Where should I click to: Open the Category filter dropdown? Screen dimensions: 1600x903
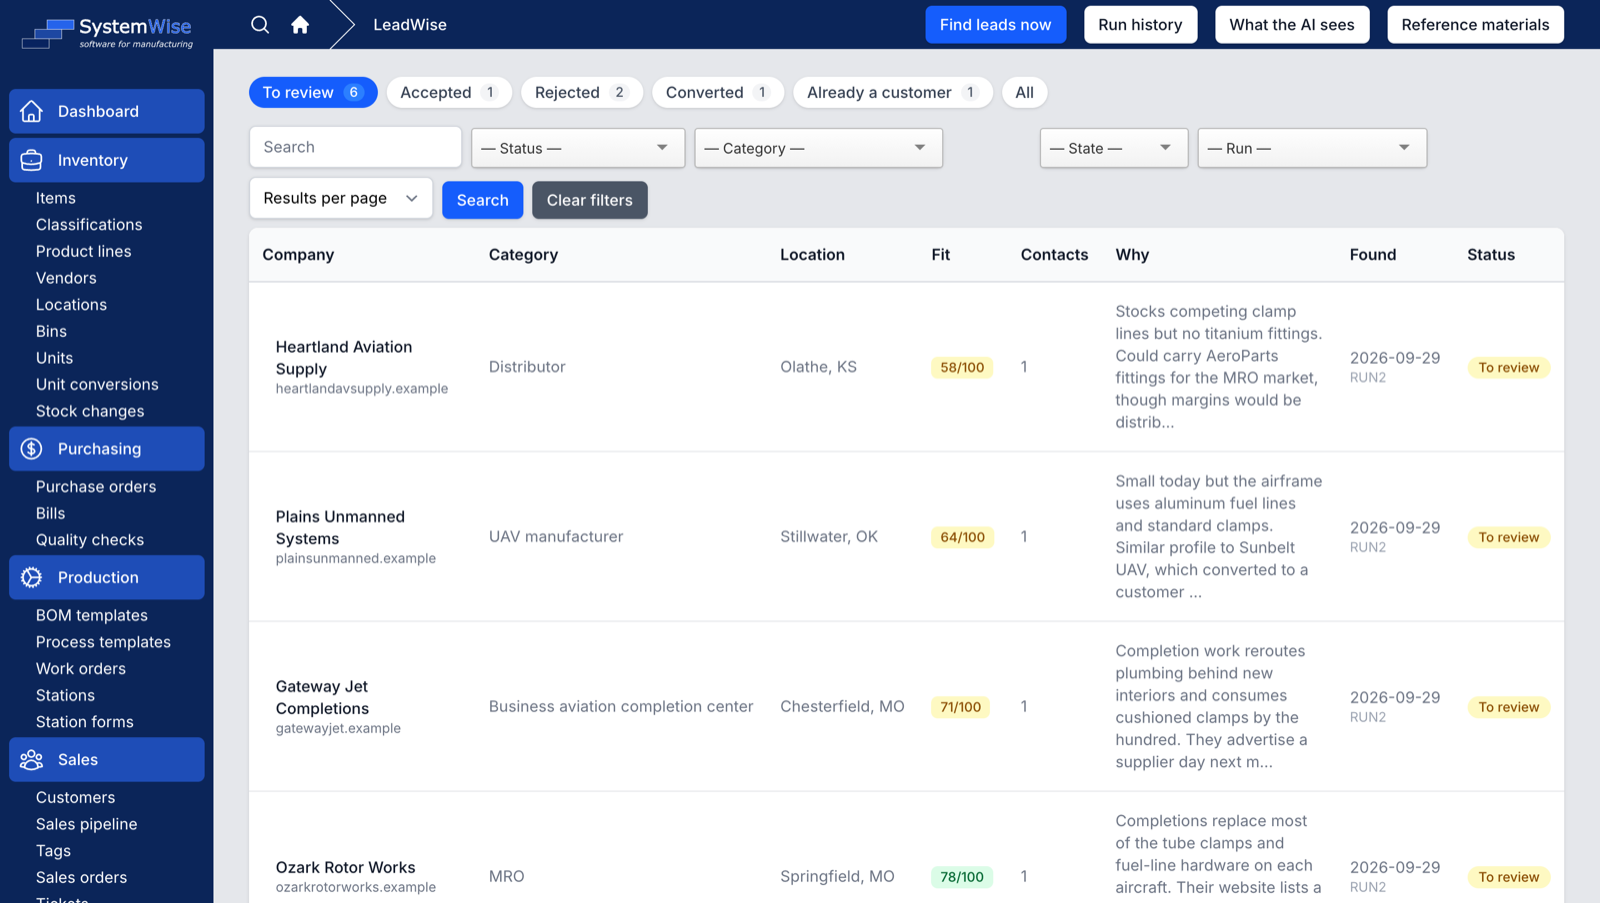pyautogui.click(x=818, y=148)
